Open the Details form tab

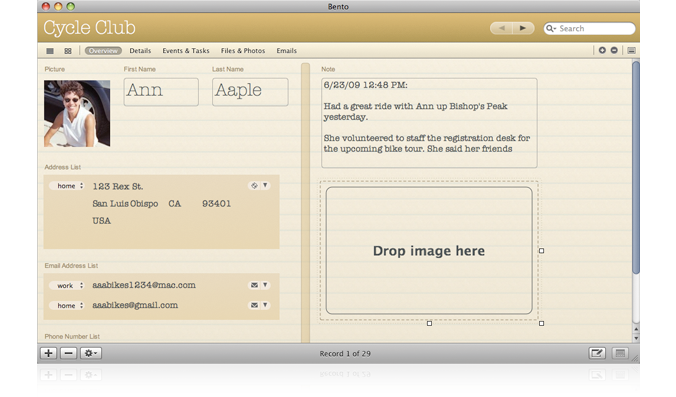click(x=140, y=51)
